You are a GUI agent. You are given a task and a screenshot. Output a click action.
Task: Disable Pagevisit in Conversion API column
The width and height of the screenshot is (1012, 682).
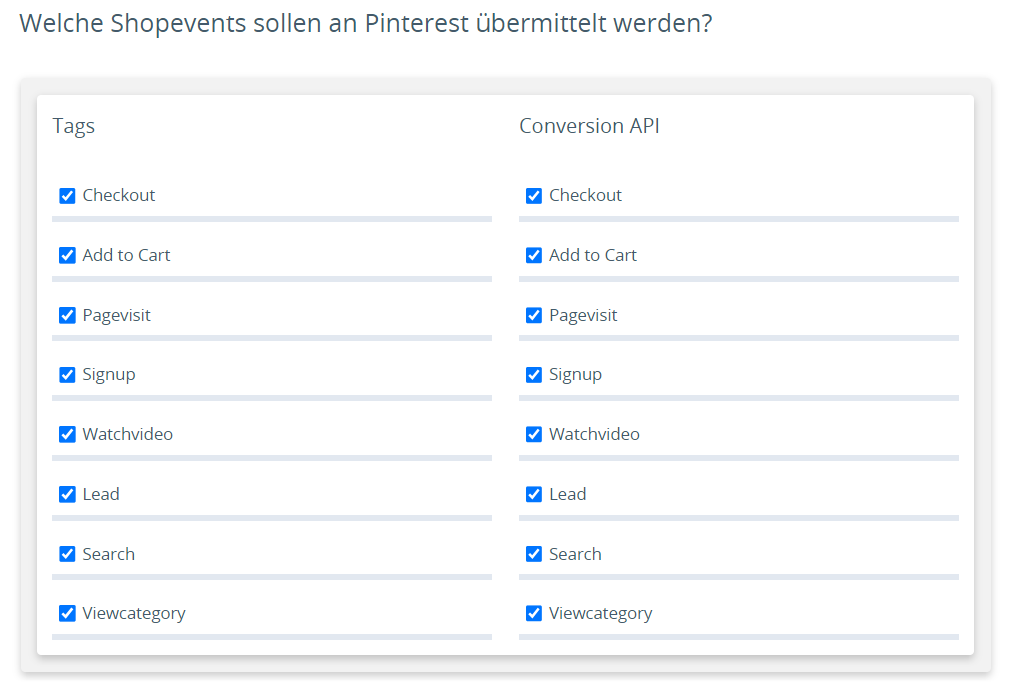534,316
